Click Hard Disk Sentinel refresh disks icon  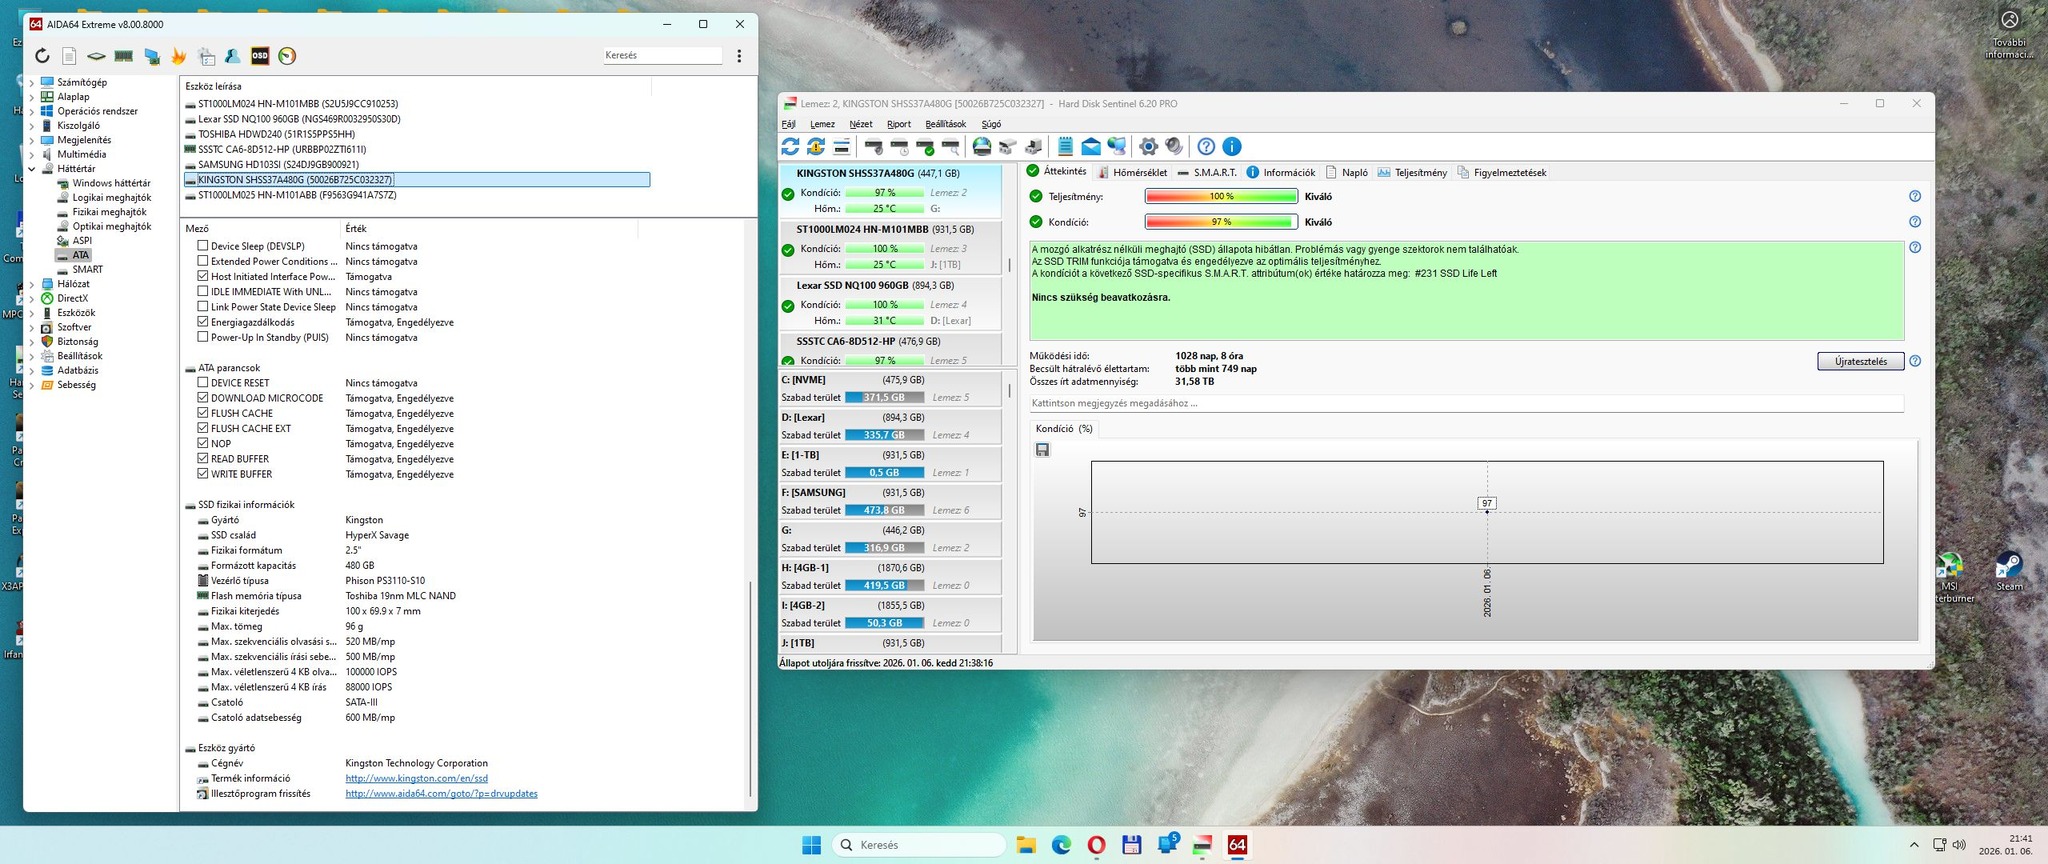790,147
